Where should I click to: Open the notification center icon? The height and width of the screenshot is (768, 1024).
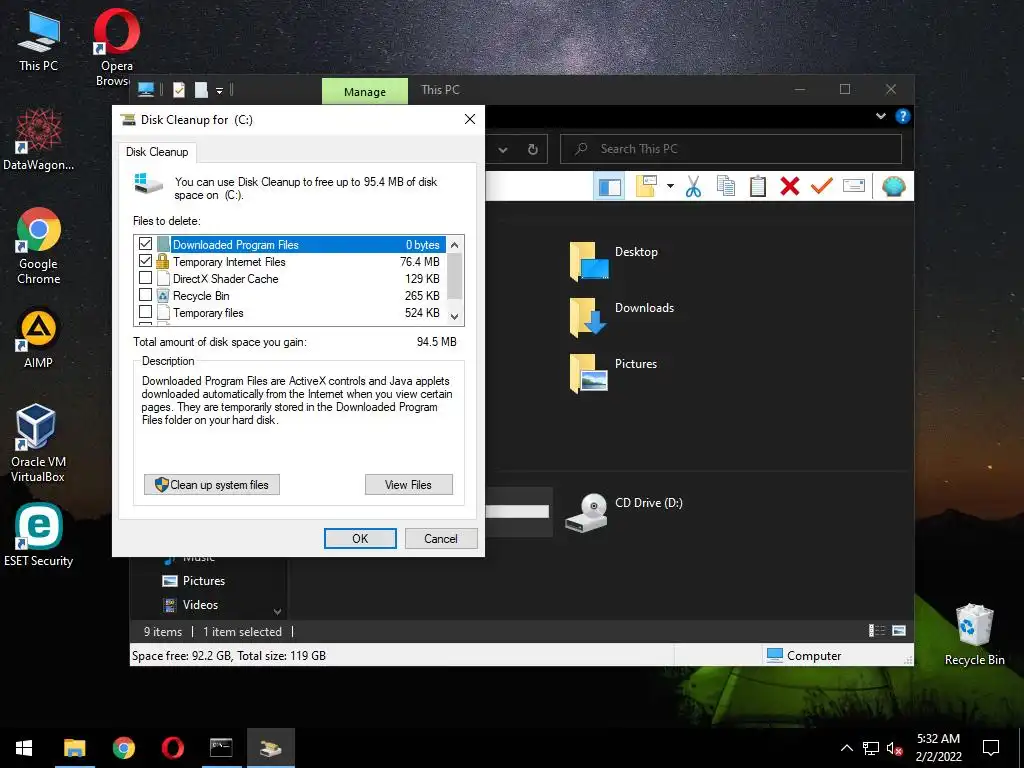point(991,748)
